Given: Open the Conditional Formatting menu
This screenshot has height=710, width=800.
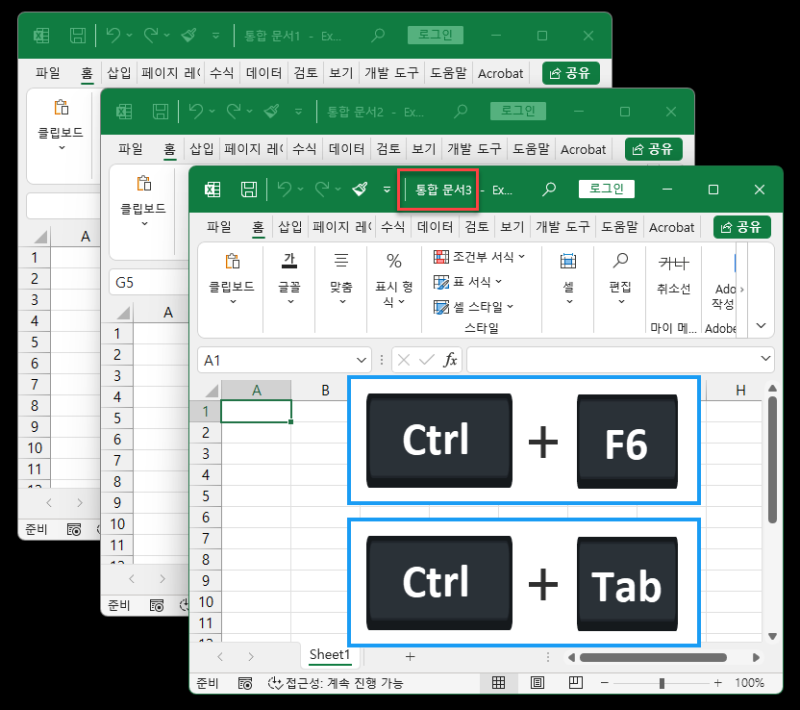Looking at the screenshot, I should pyautogui.click(x=470, y=257).
